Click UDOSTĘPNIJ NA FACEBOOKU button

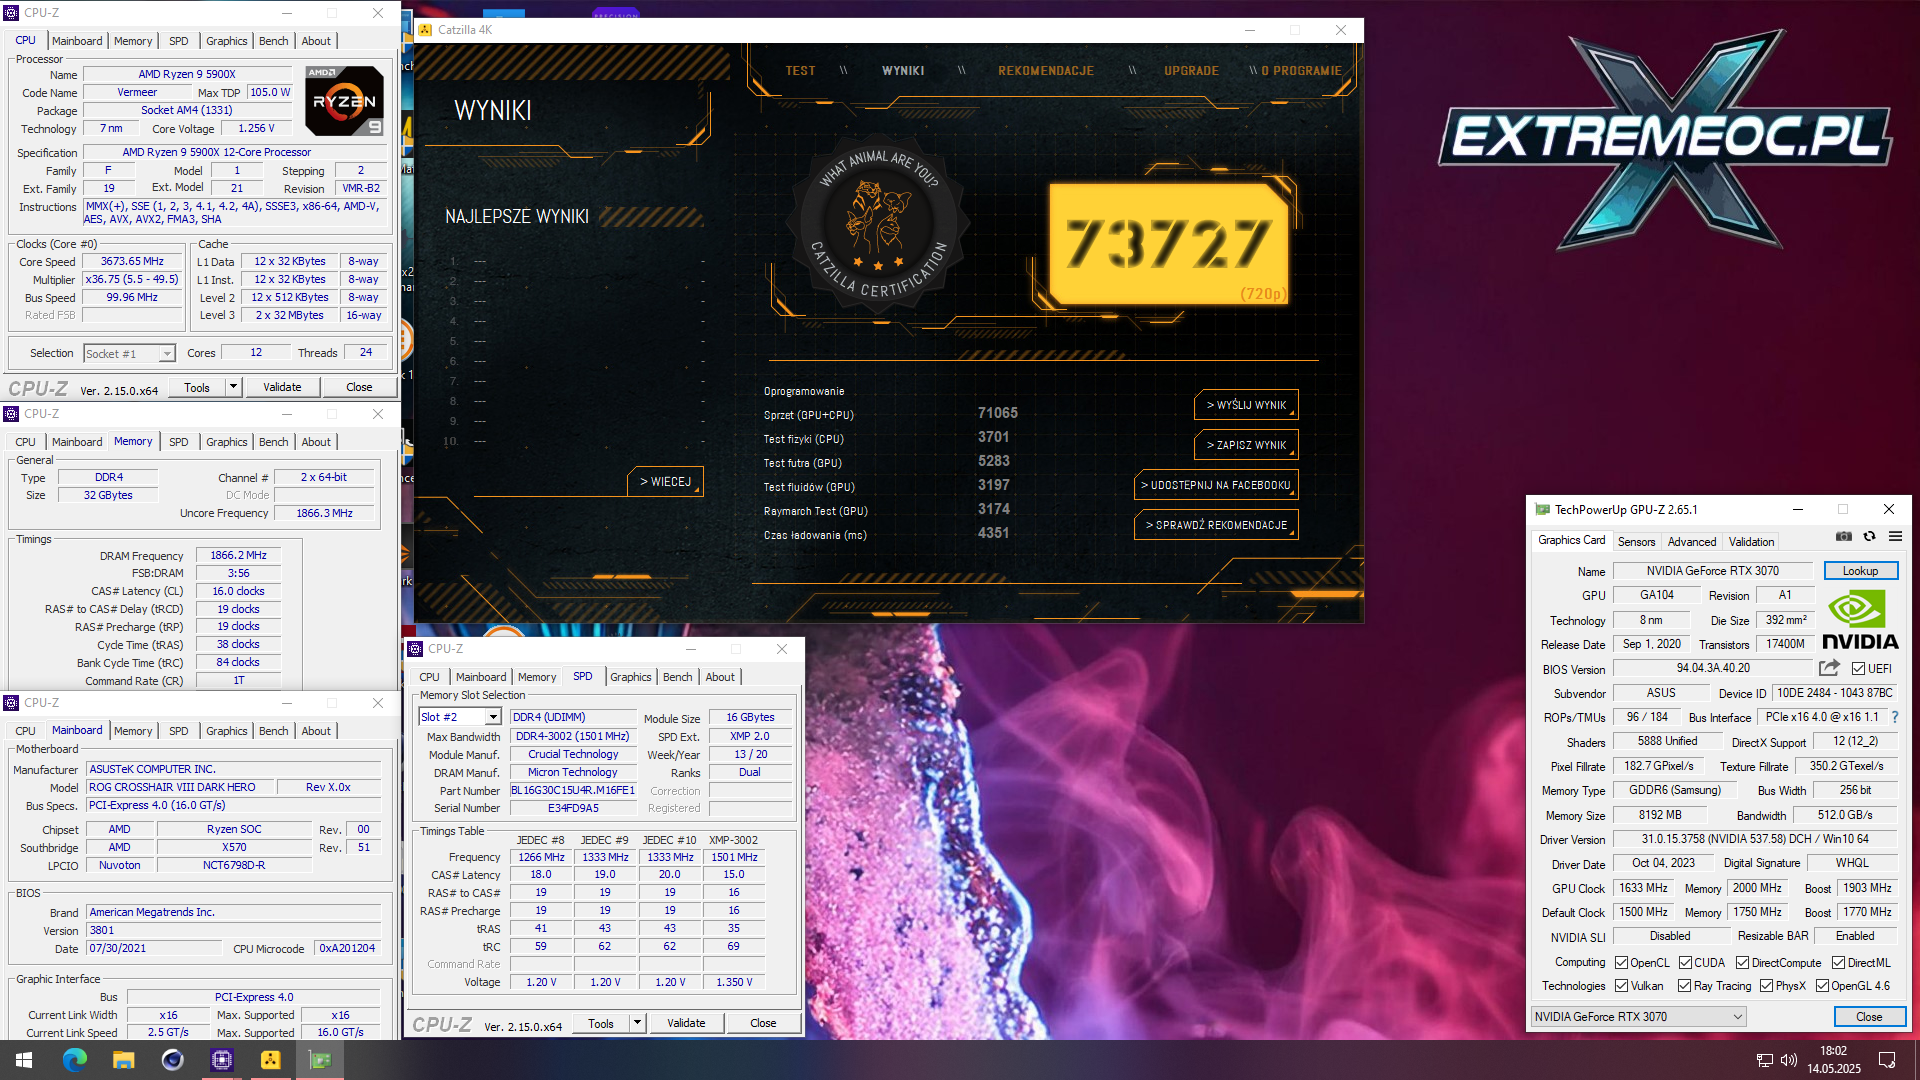point(1216,485)
